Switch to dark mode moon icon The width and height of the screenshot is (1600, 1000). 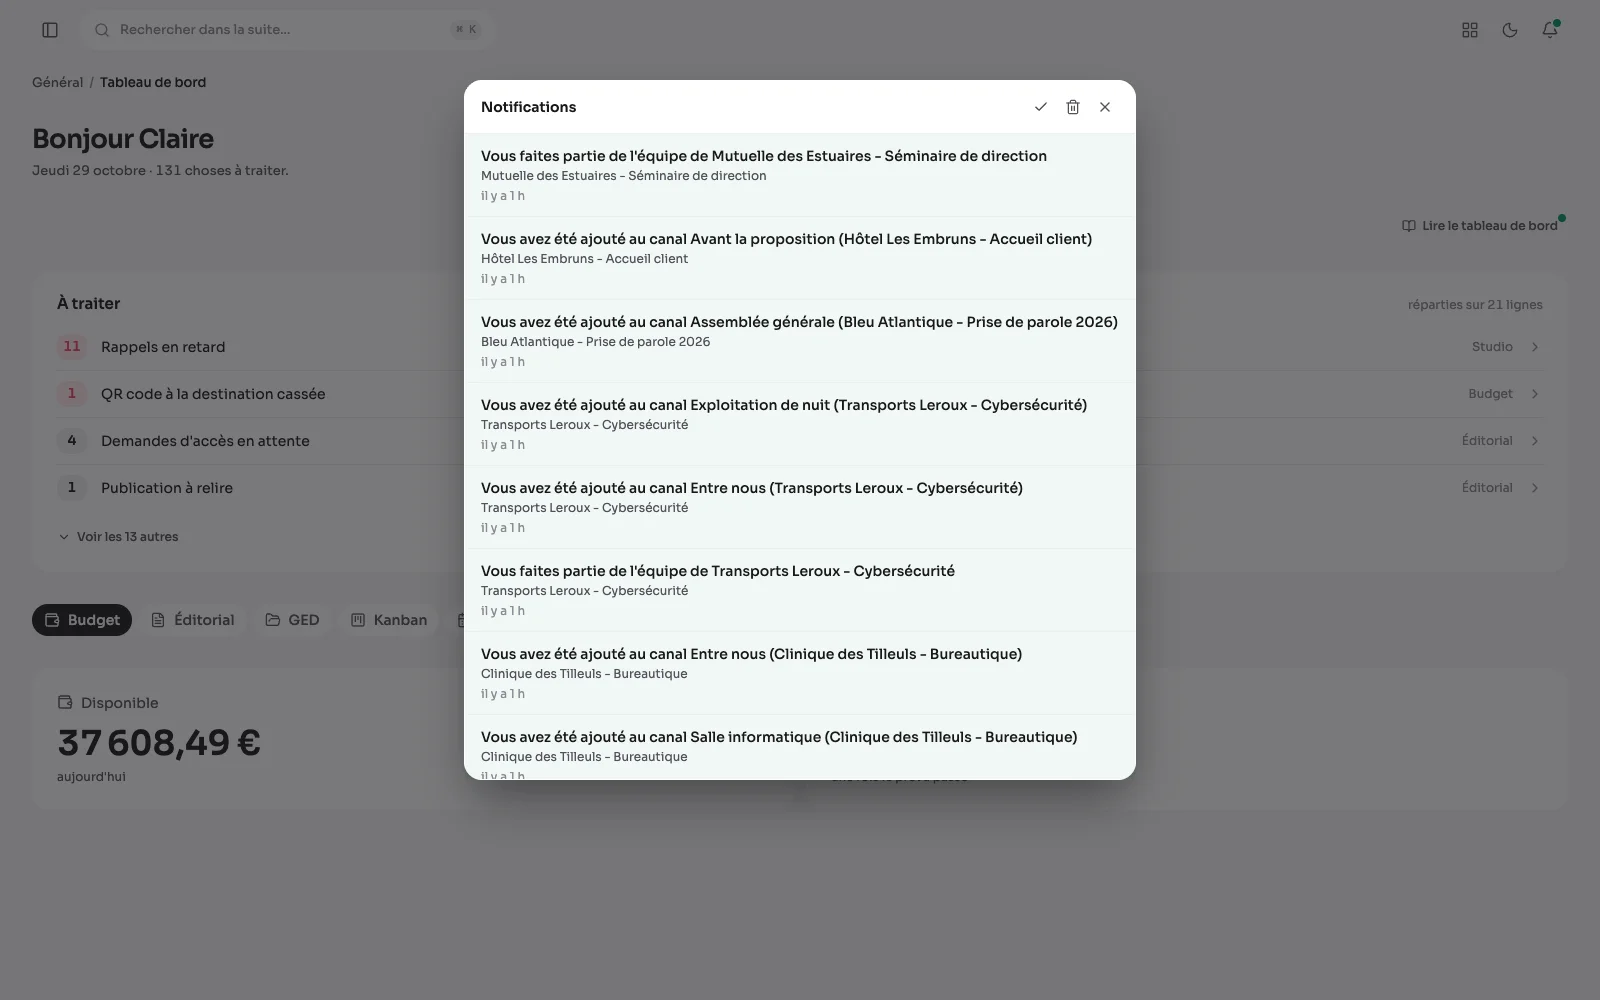tap(1510, 30)
